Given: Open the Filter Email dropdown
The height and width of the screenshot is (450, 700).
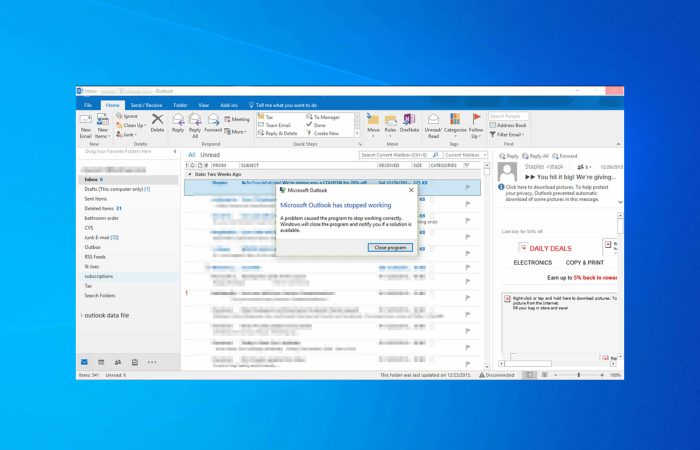Looking at the screenshot, I should [x=507, y=134].
